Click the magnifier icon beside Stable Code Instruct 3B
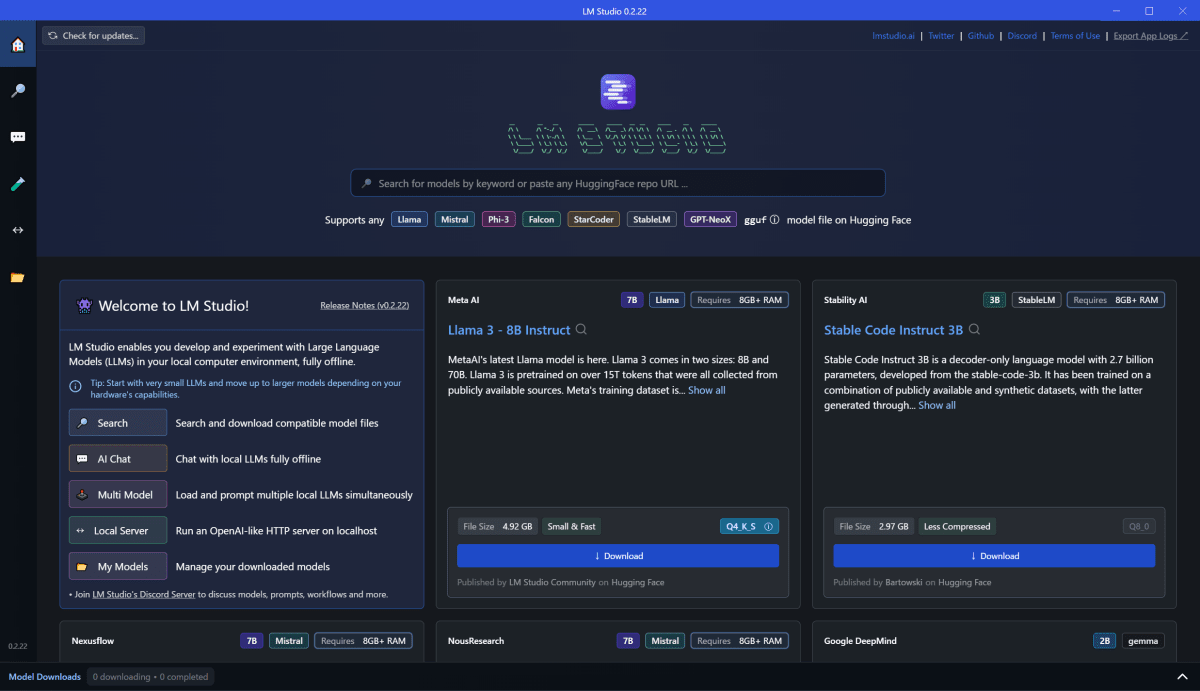 tap(974, 330)
